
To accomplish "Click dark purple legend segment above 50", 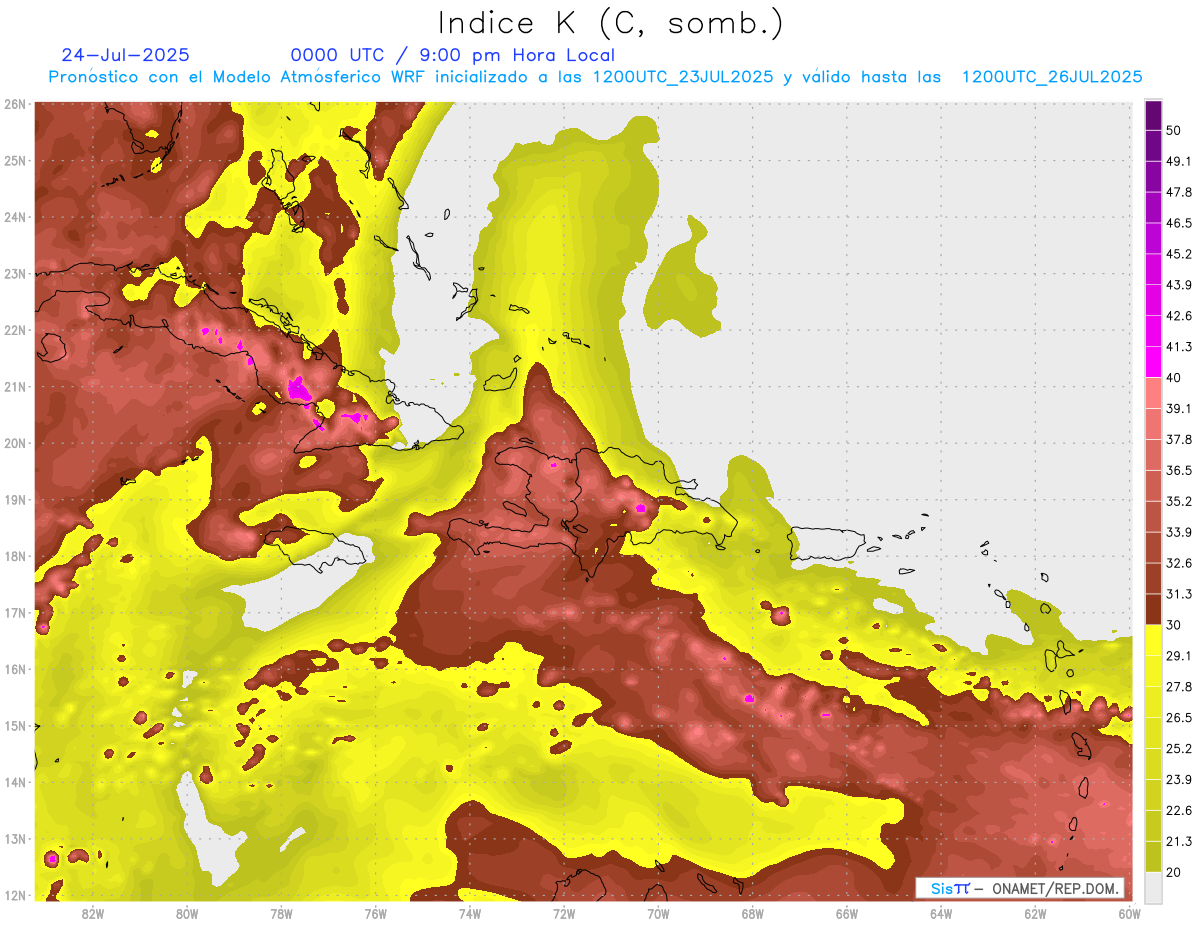I will coord(1153,115).
